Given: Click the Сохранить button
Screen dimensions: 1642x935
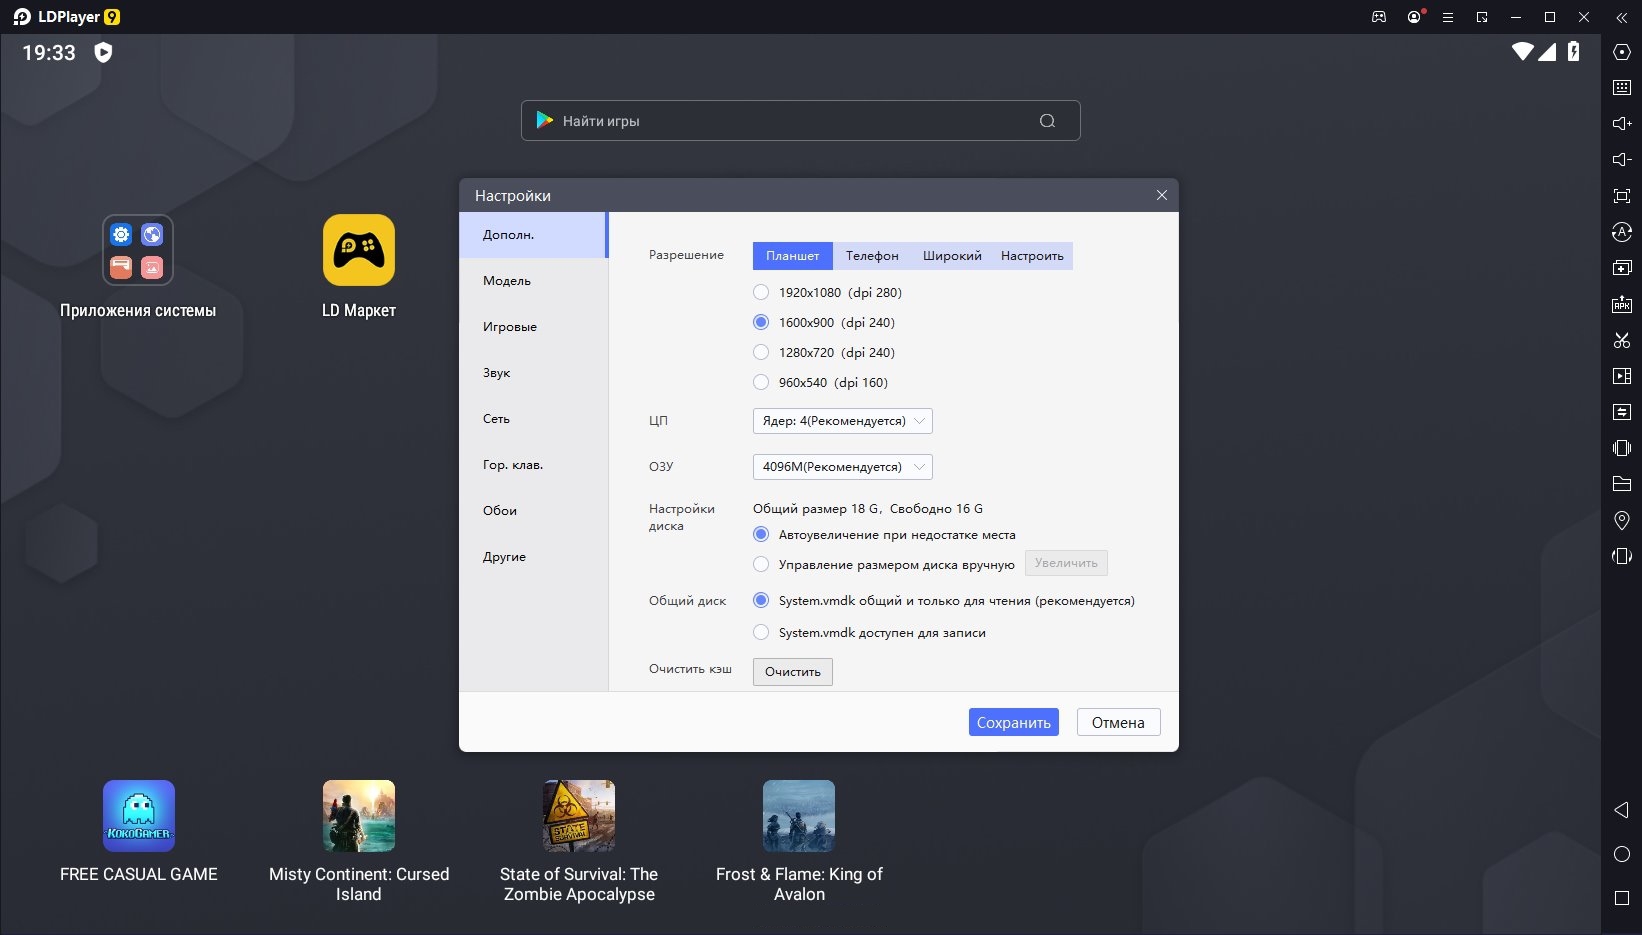Looking at the screenshot, I should (x=1013, y=723).
